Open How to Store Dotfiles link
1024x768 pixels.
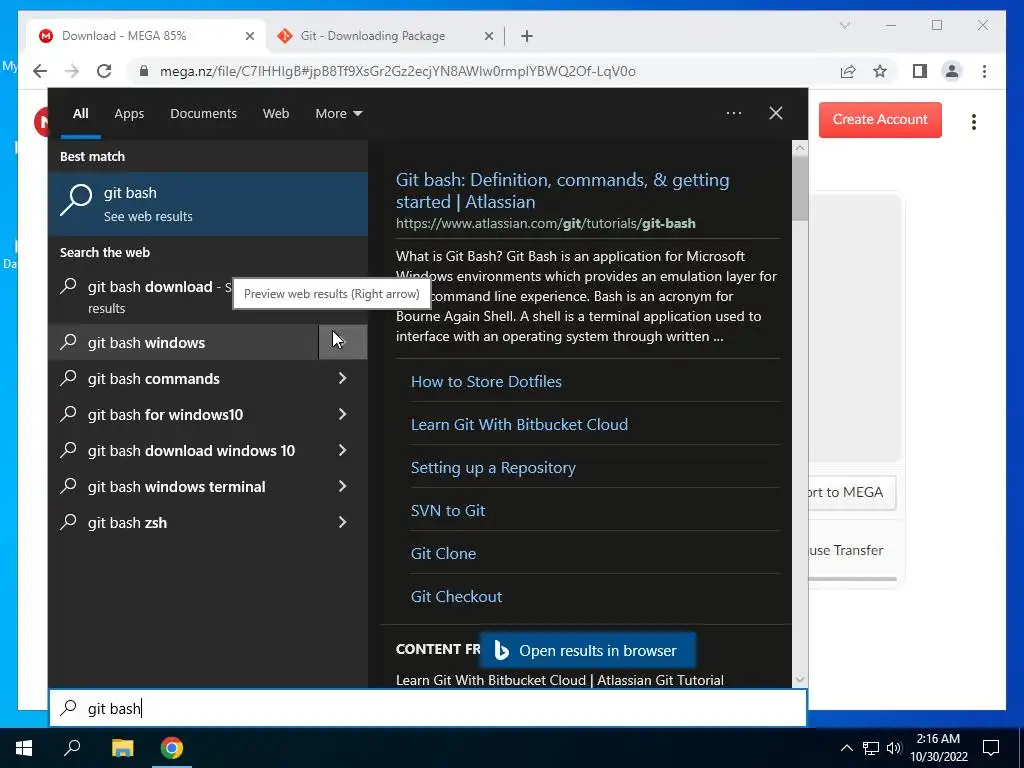pos(486,381)
